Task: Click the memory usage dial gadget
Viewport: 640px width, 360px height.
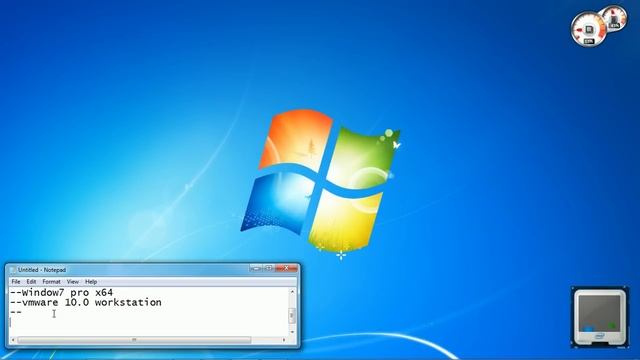Action: pyautogui.click(x=615, y=19)
